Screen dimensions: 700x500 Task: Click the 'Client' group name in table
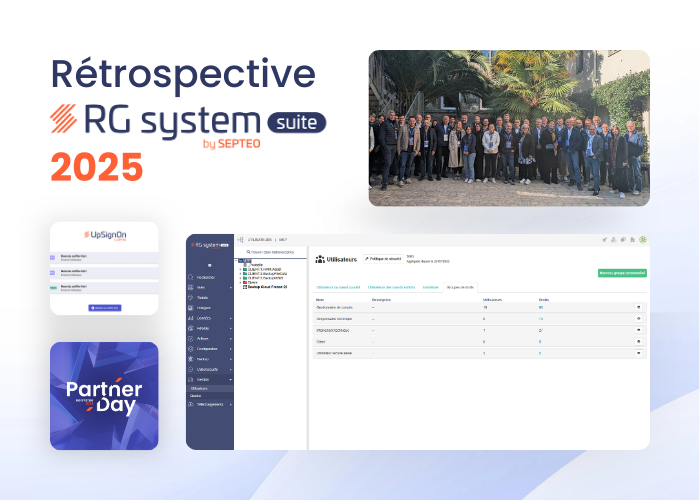[321, 342]
